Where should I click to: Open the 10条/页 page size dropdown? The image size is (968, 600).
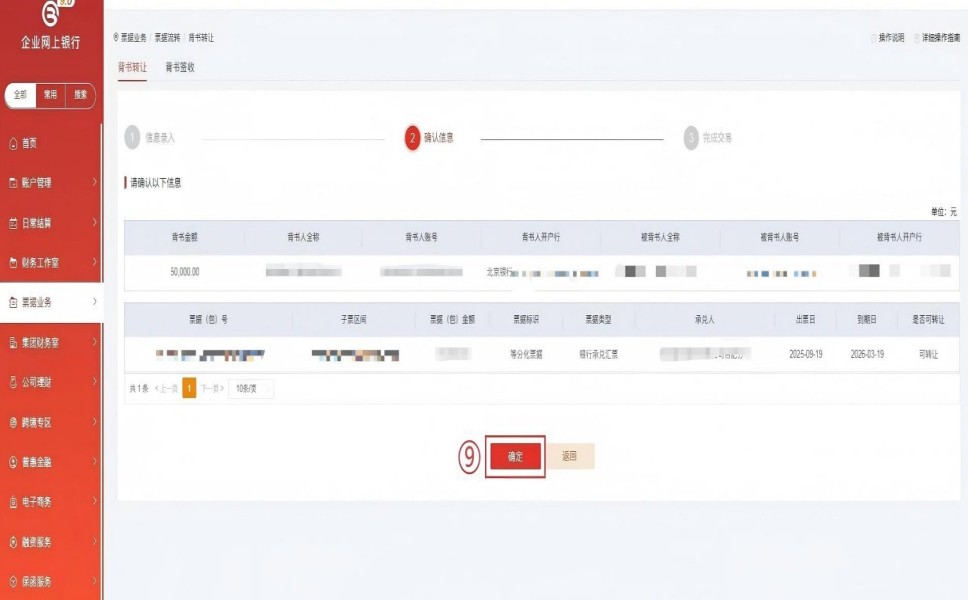pos(250,389)
